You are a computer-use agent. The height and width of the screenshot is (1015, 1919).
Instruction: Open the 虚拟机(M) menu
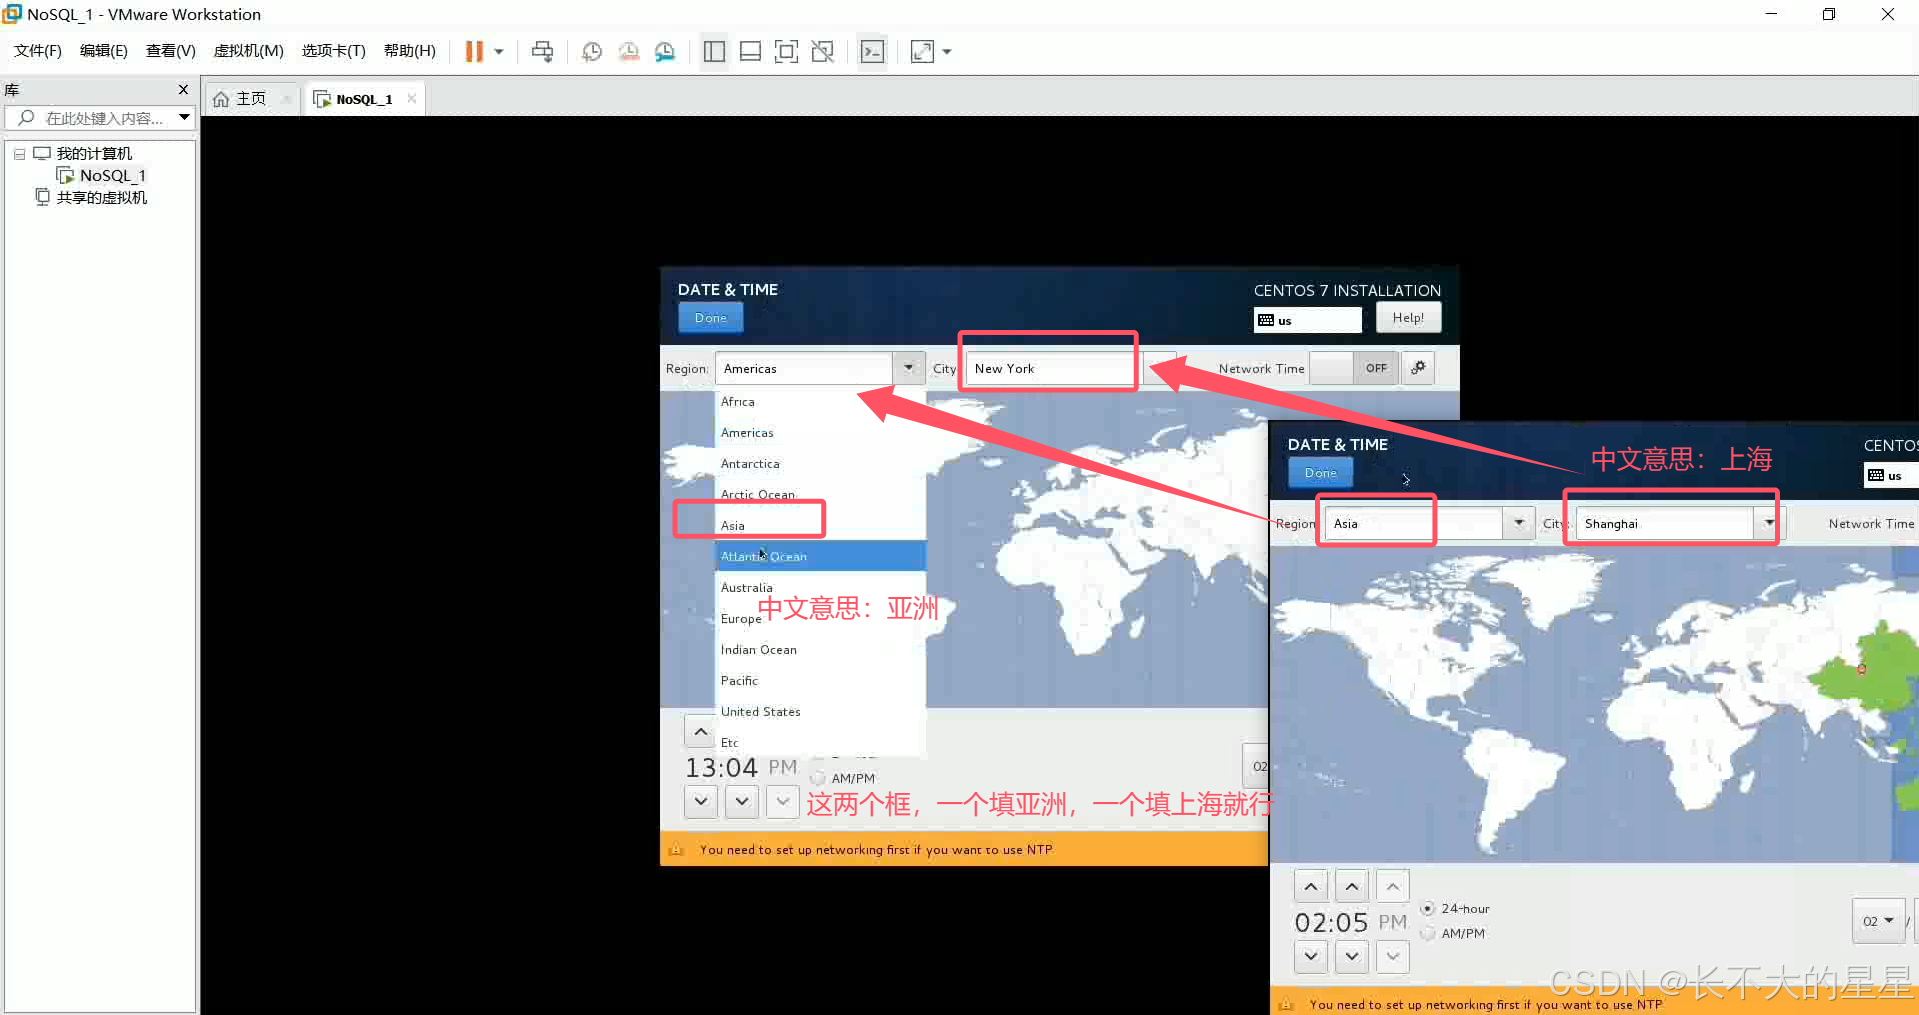(249, 51)
